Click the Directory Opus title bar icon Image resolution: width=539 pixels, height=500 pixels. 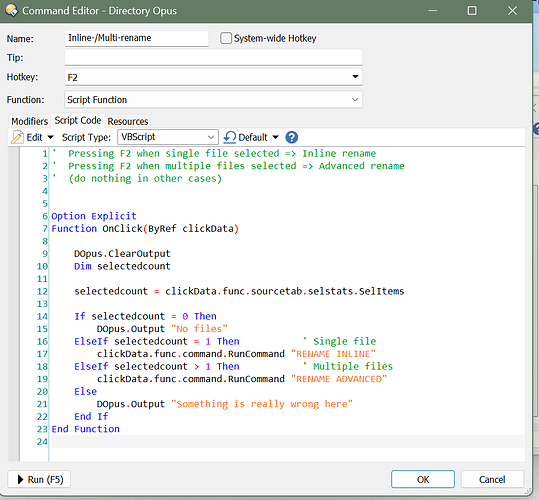tap(12, 10)
